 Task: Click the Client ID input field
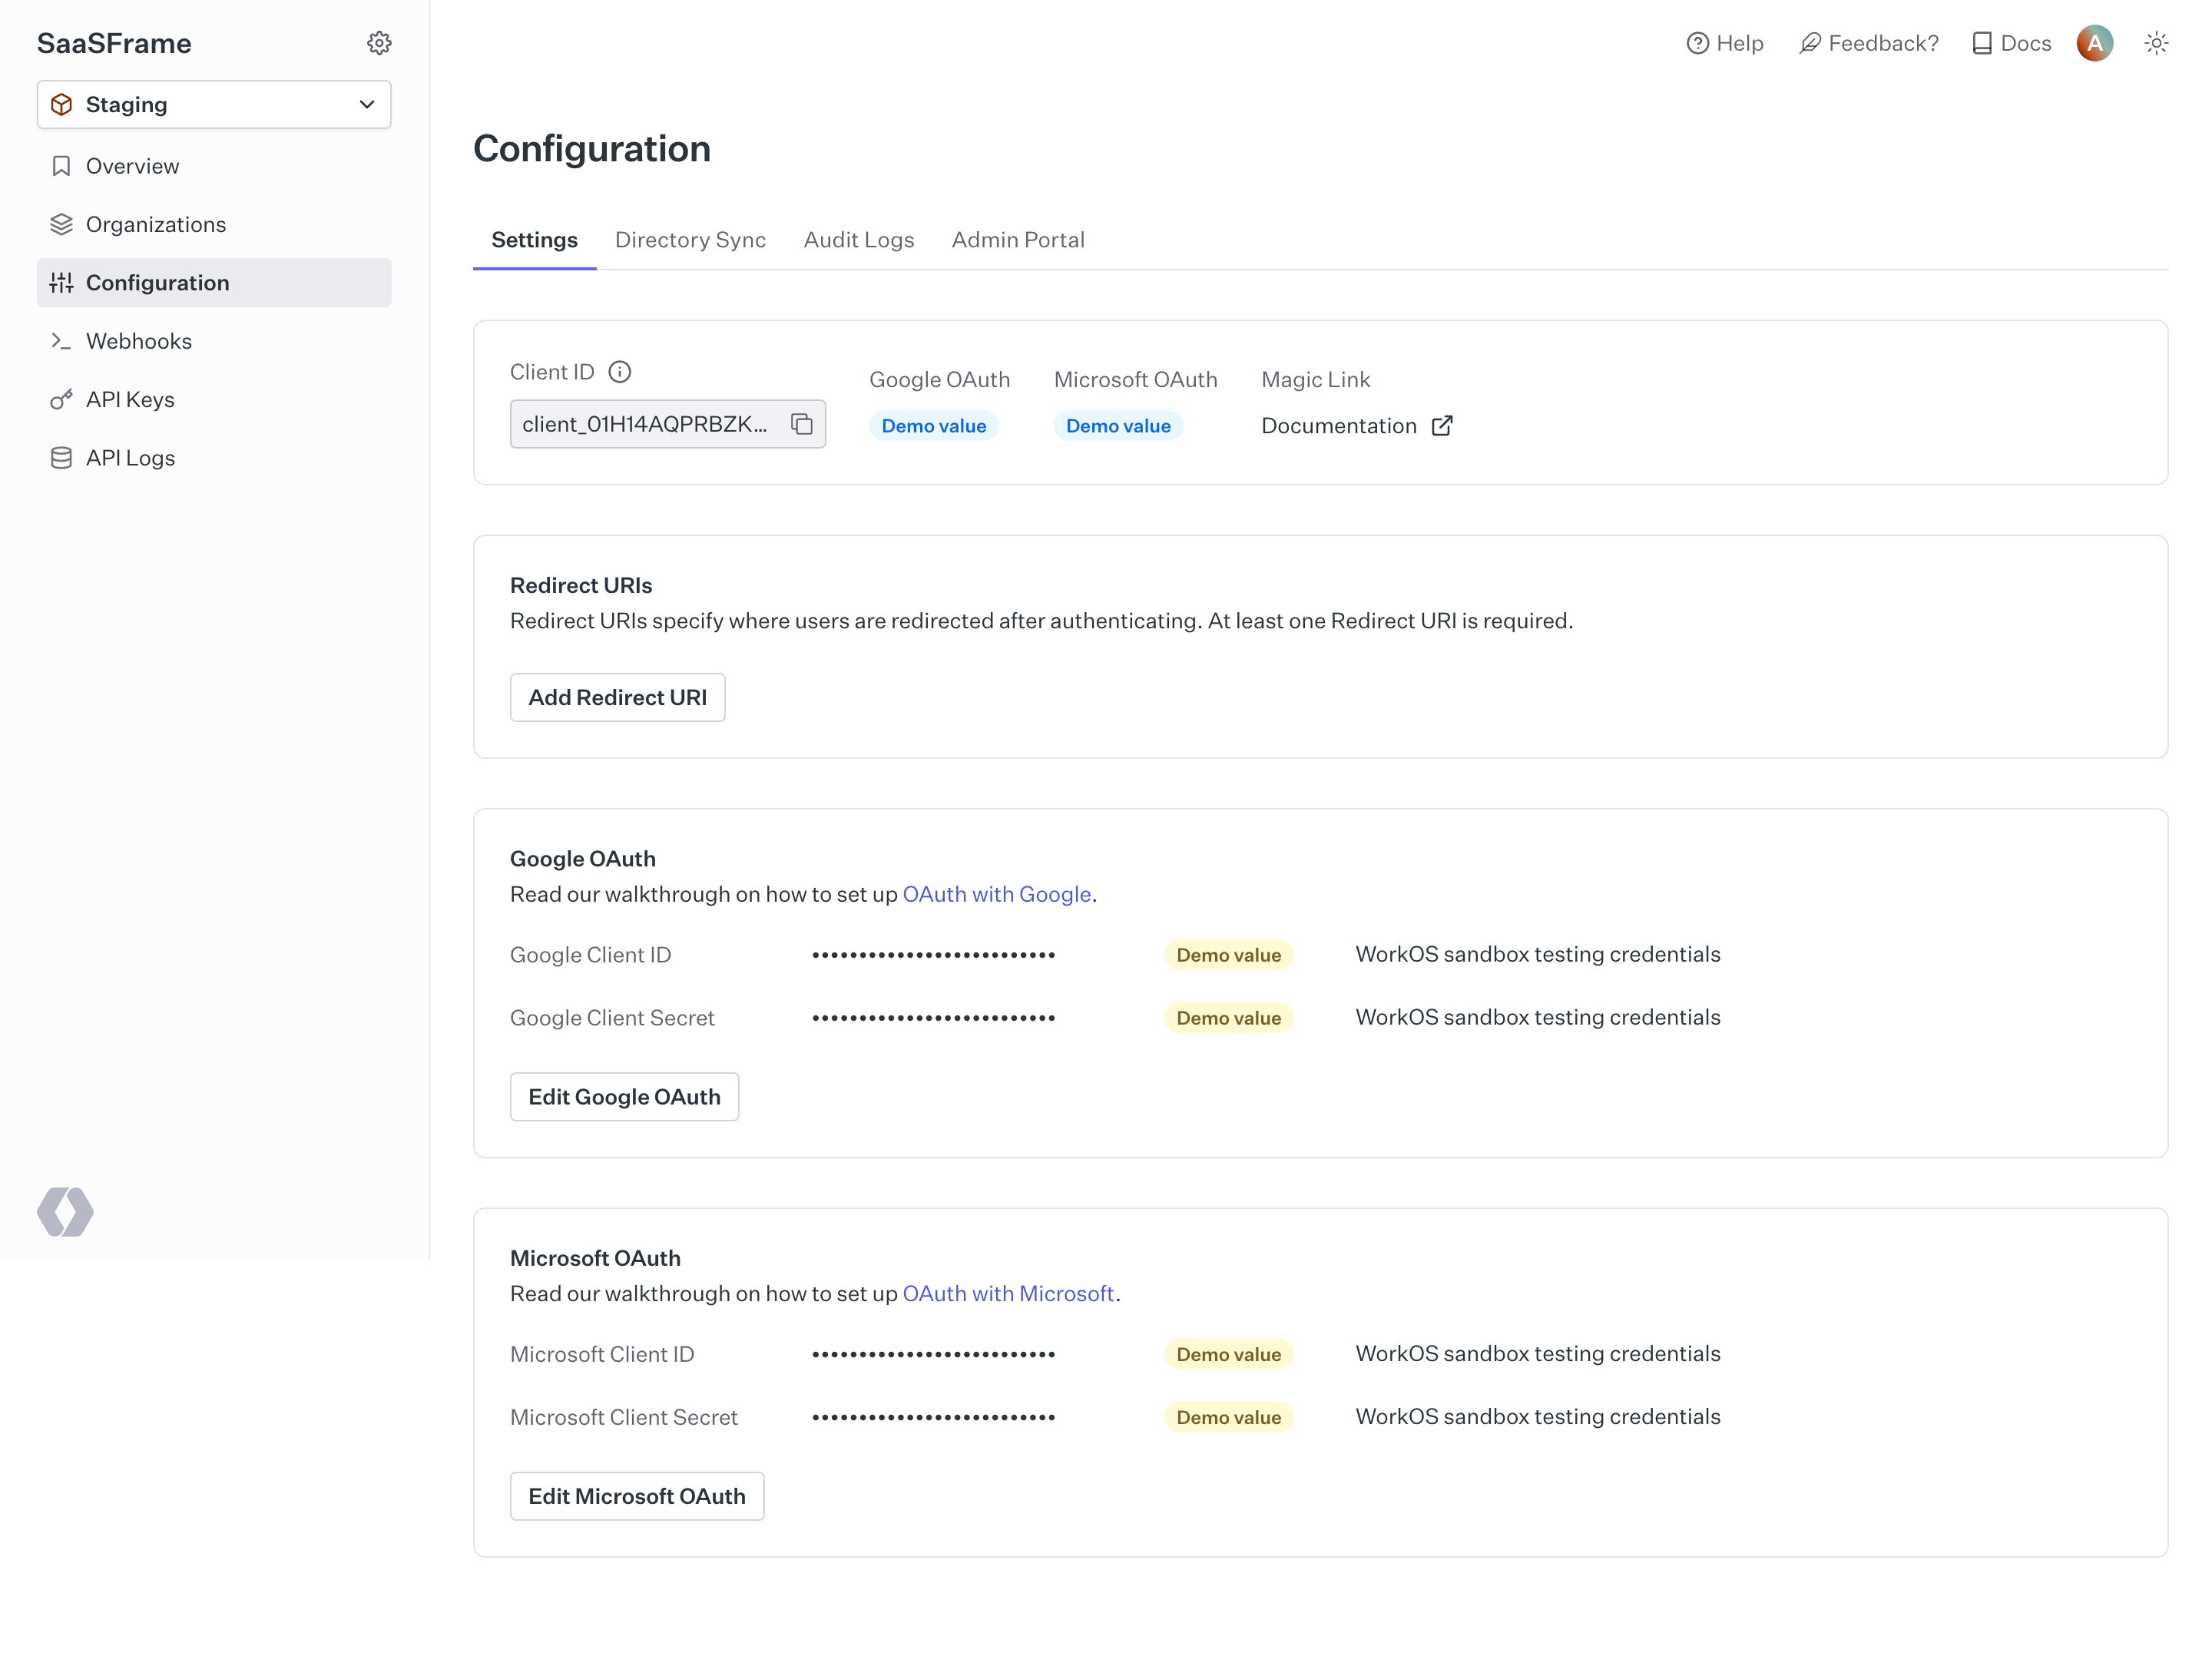coord(667,424)
